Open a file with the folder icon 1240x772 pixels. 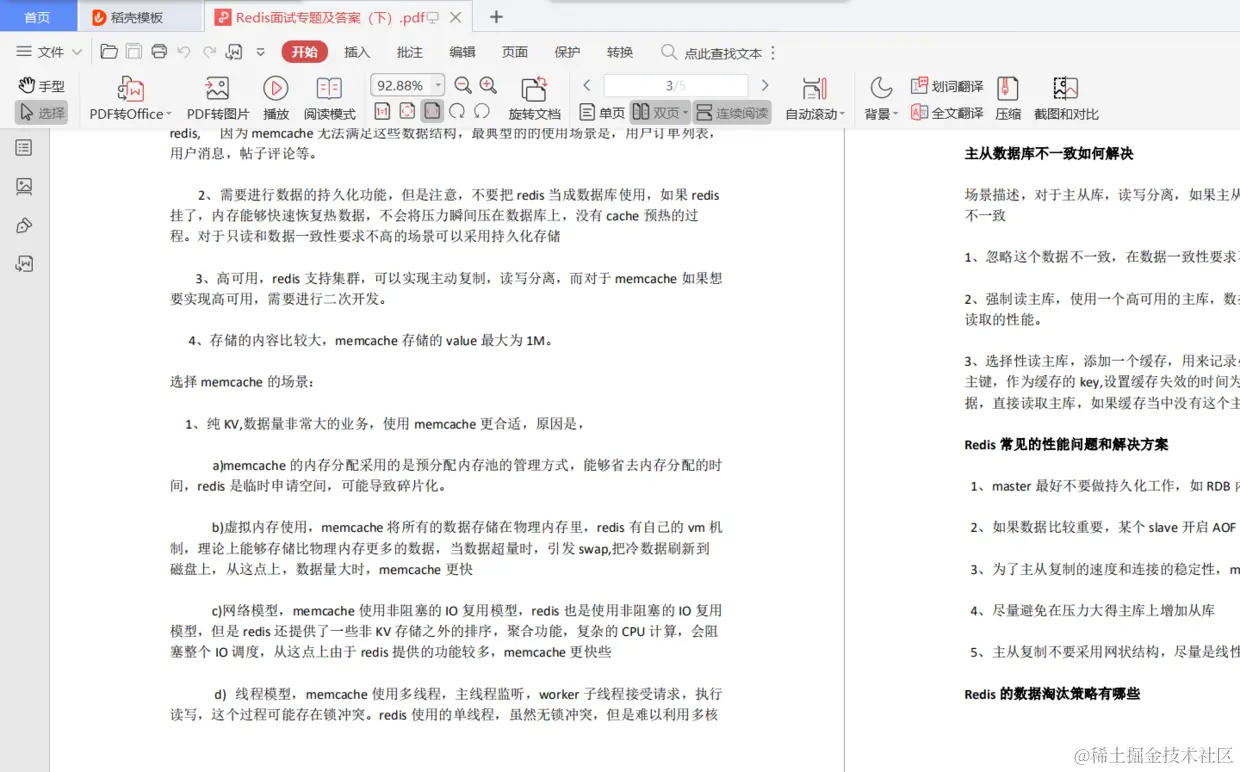coord(109,52)
